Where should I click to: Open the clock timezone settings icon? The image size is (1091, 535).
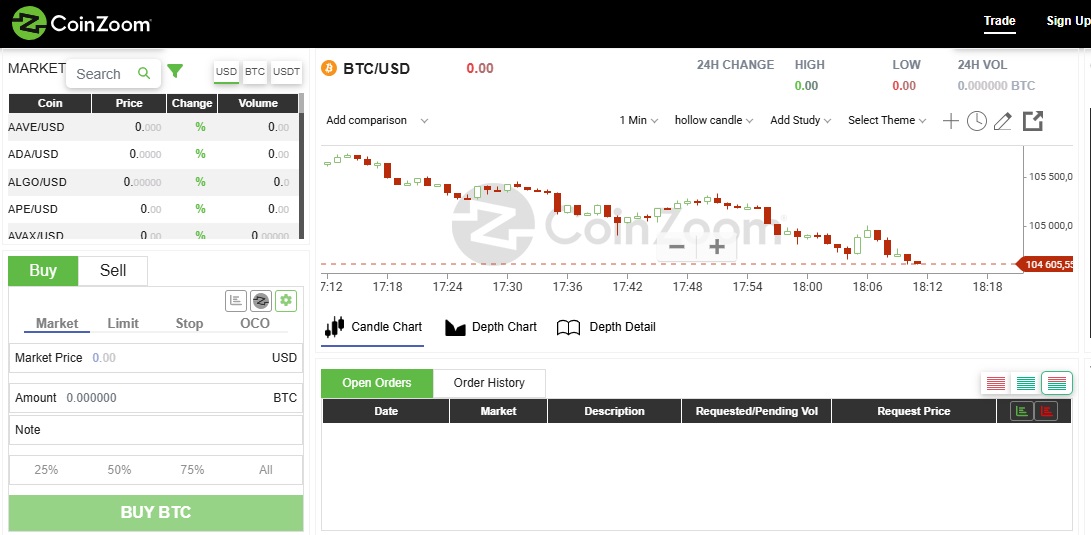coord(977,121)
